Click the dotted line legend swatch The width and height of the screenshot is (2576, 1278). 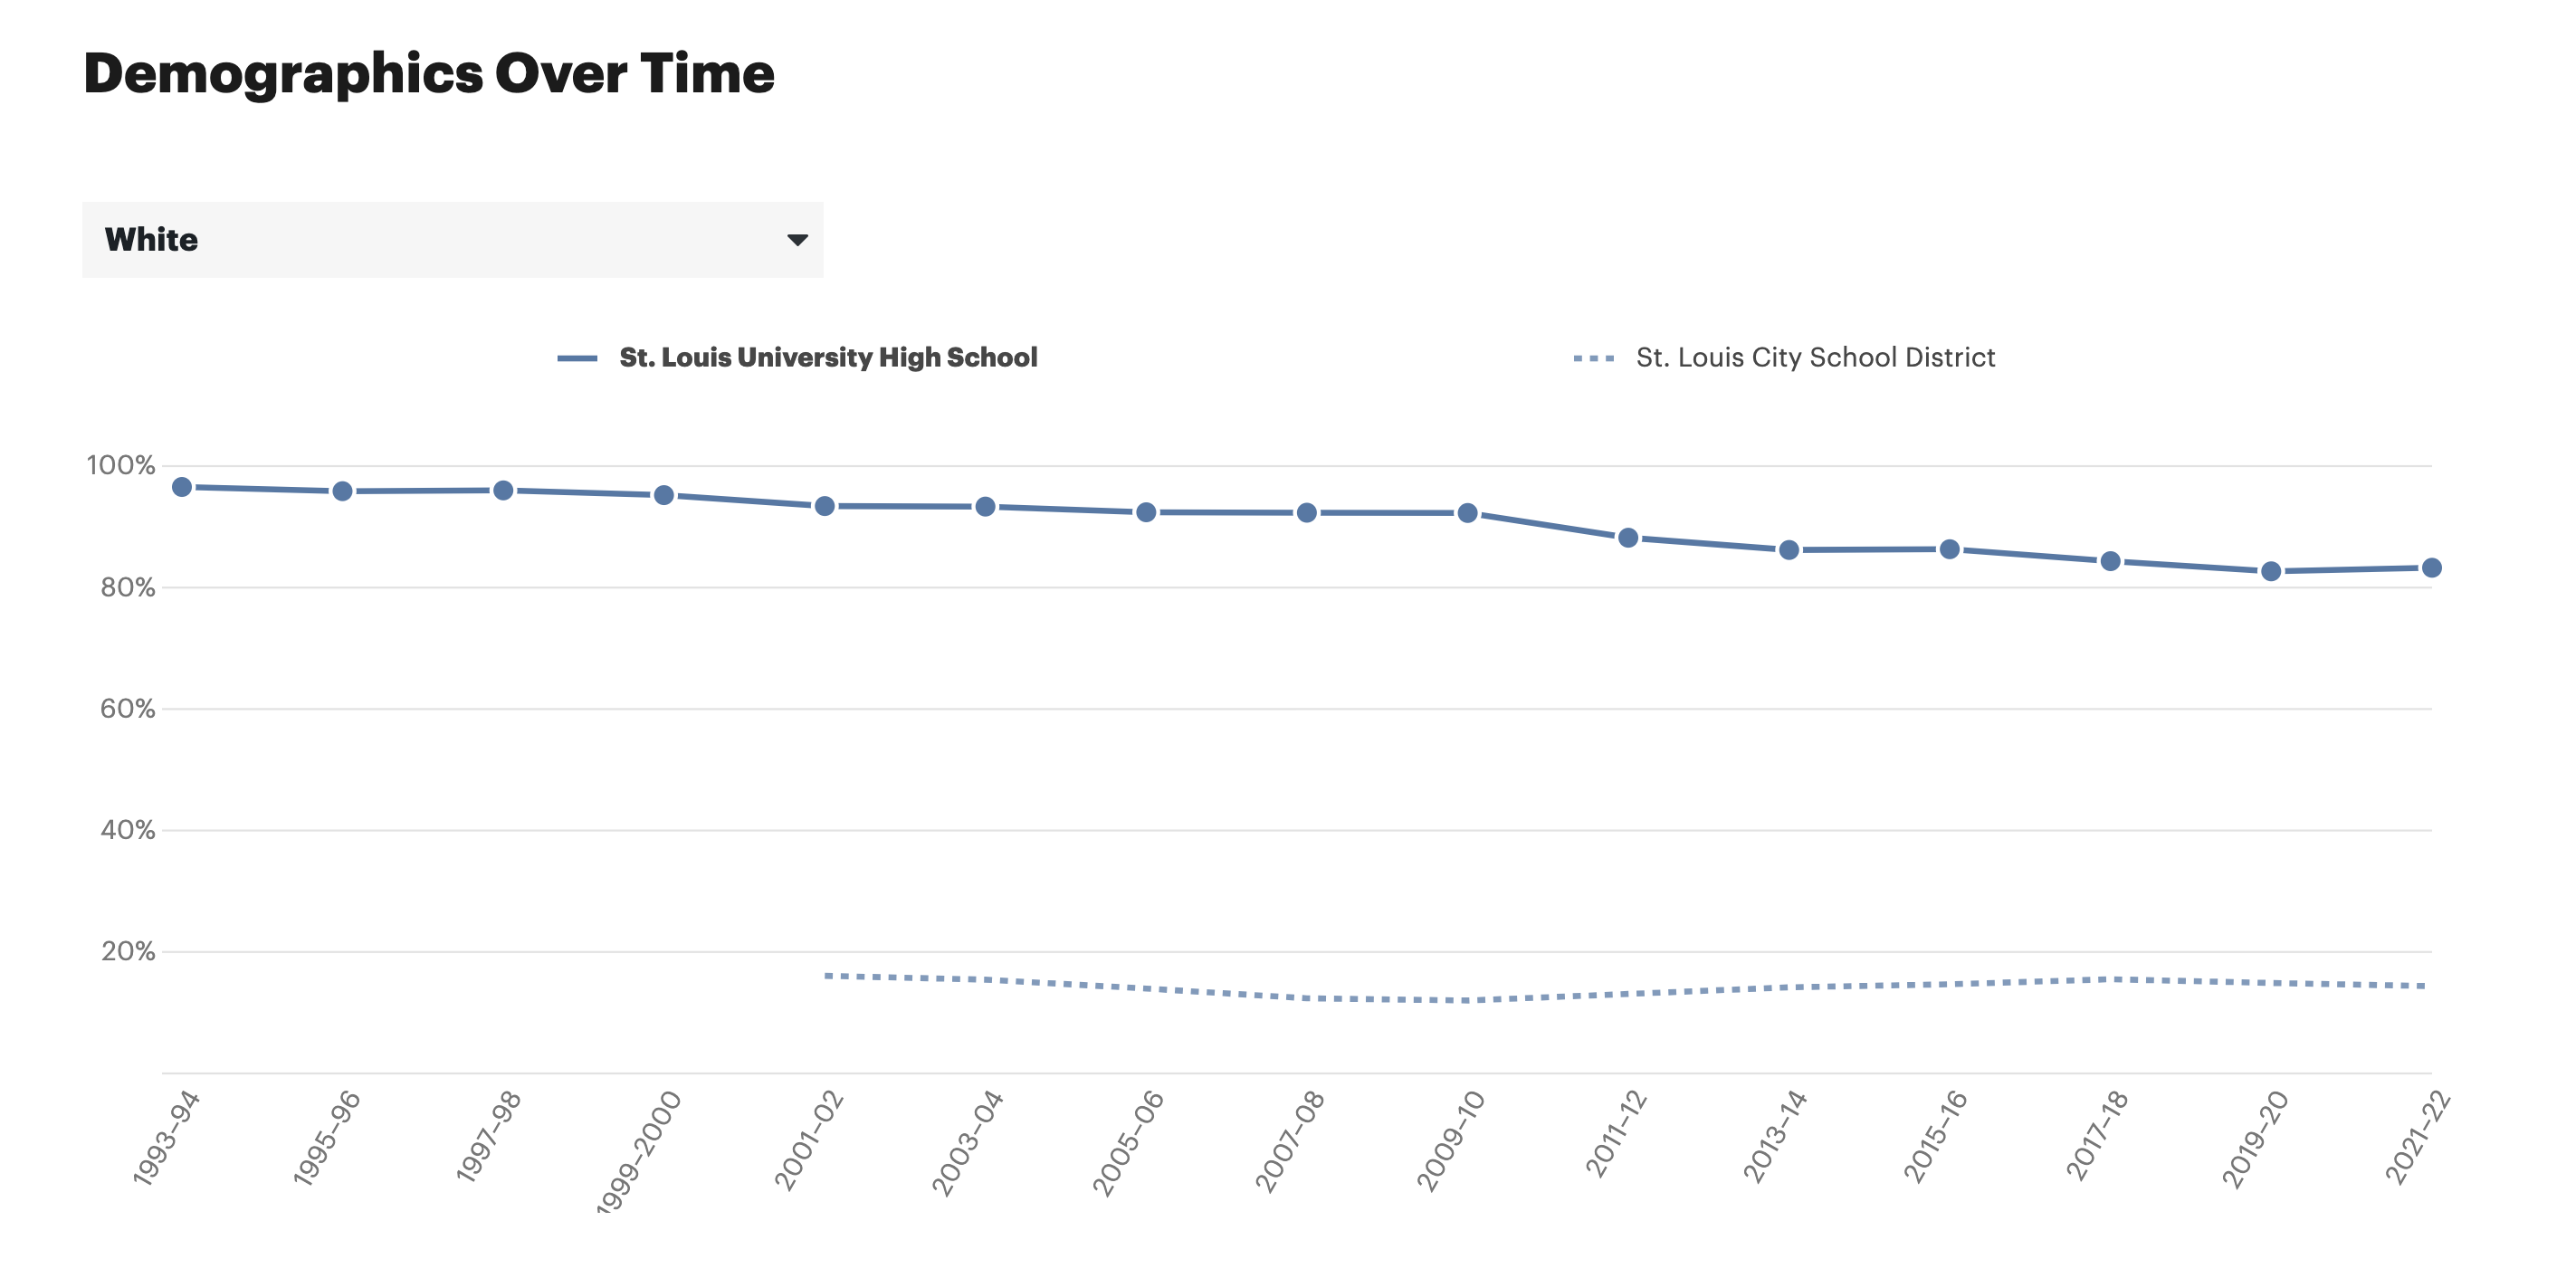click(x=1593, y=358)
